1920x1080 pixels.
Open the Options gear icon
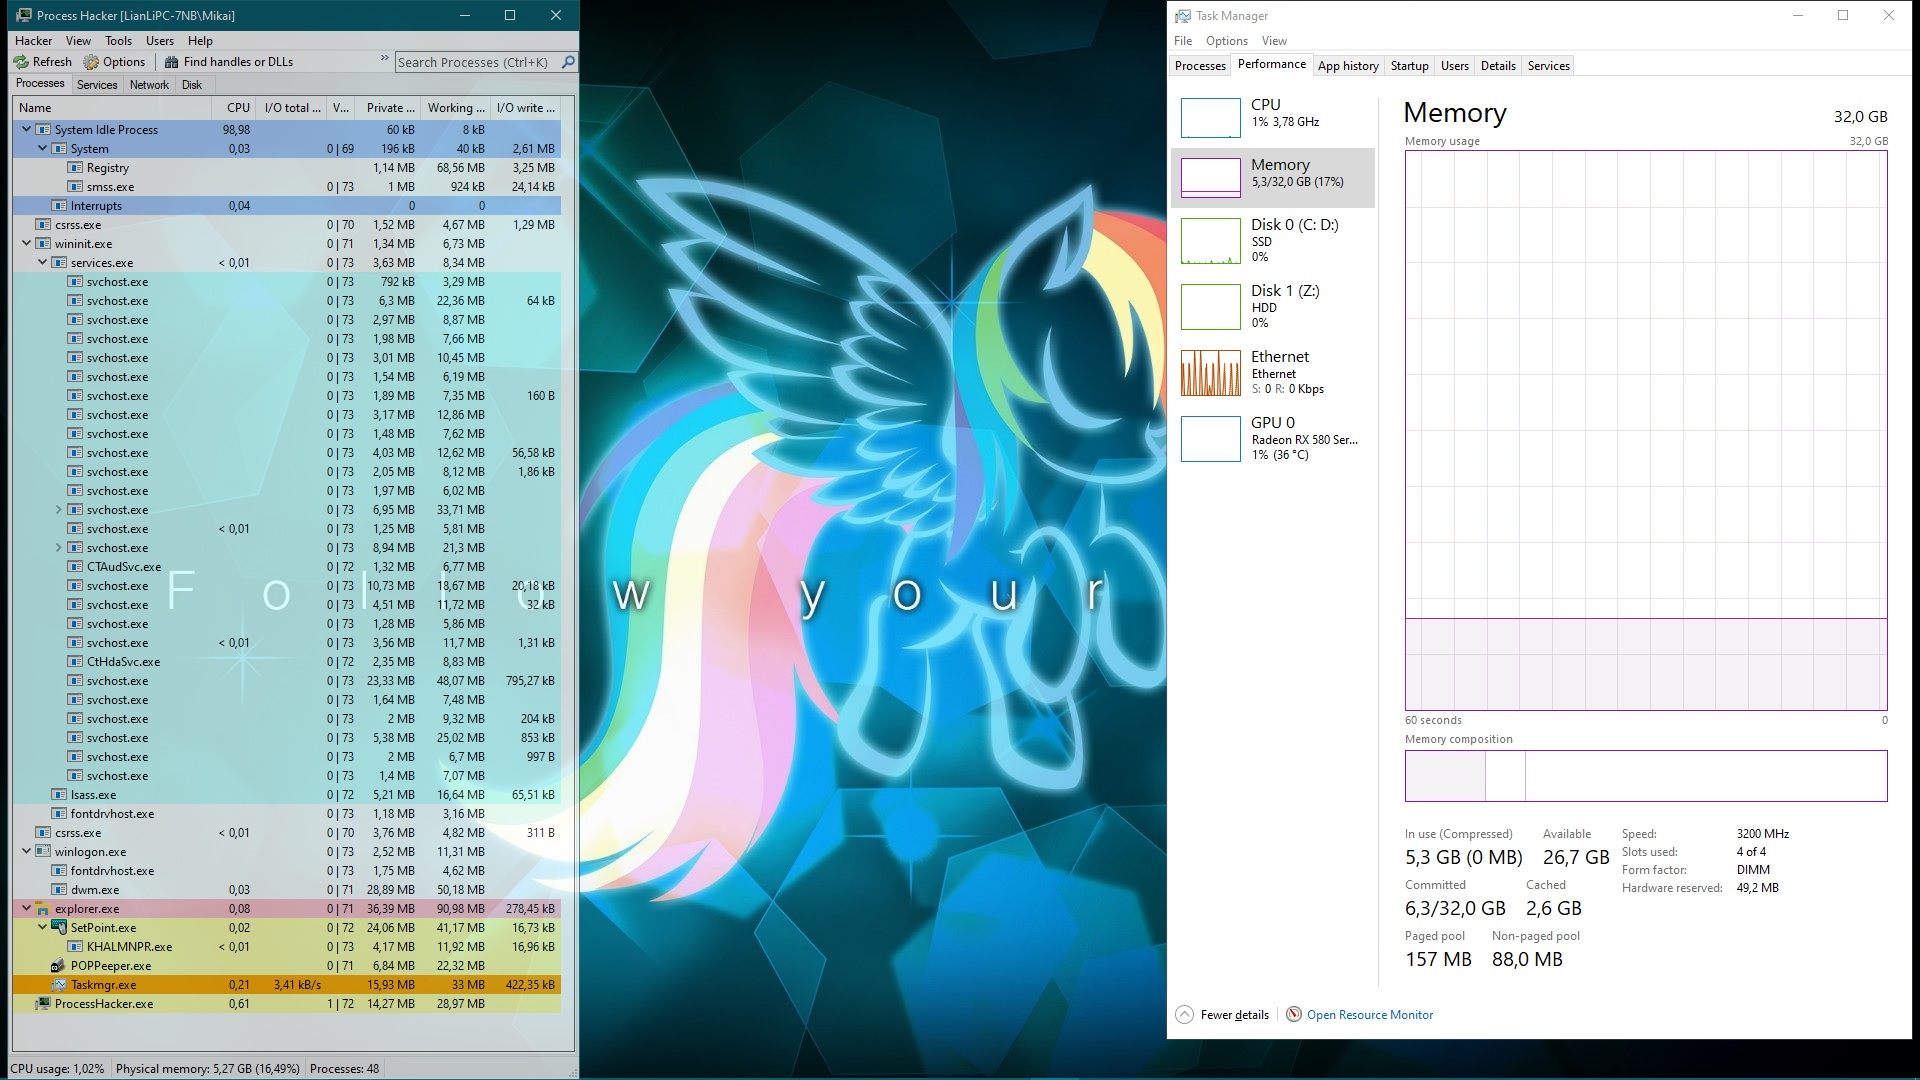[x=91, y=62]
